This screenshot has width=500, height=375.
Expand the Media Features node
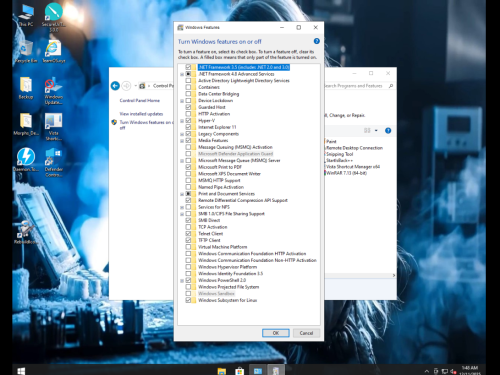click(182, 141)
